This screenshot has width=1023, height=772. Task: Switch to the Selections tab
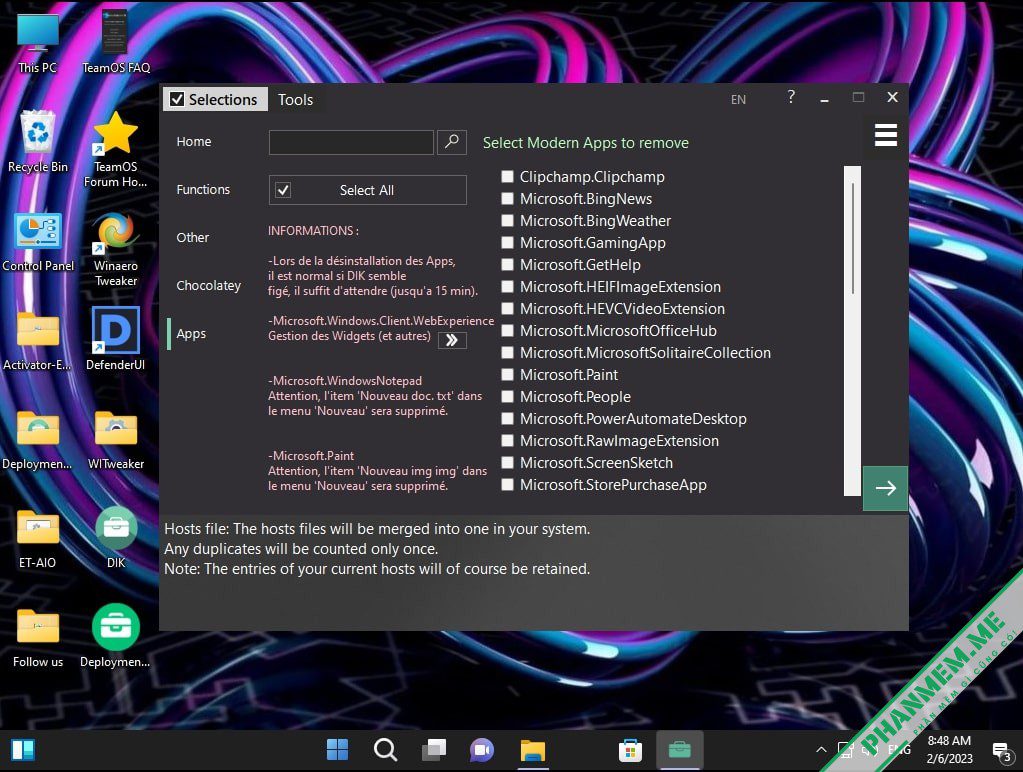coord(215,99)
